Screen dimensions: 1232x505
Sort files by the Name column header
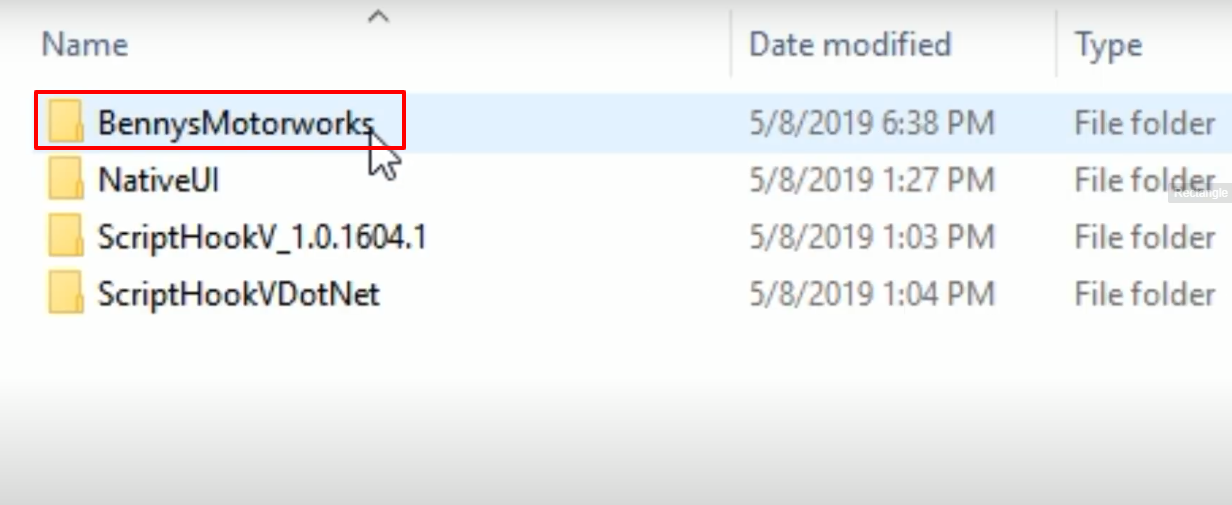[85, 44]
